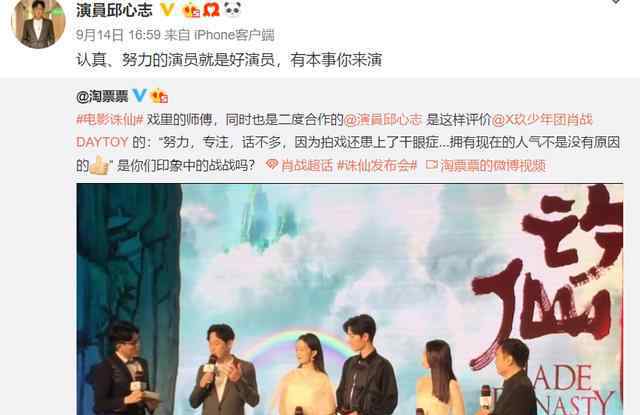640x415 pixels.
Task: Open the #电影诛仙# hashtag
Action: point(110,120)
